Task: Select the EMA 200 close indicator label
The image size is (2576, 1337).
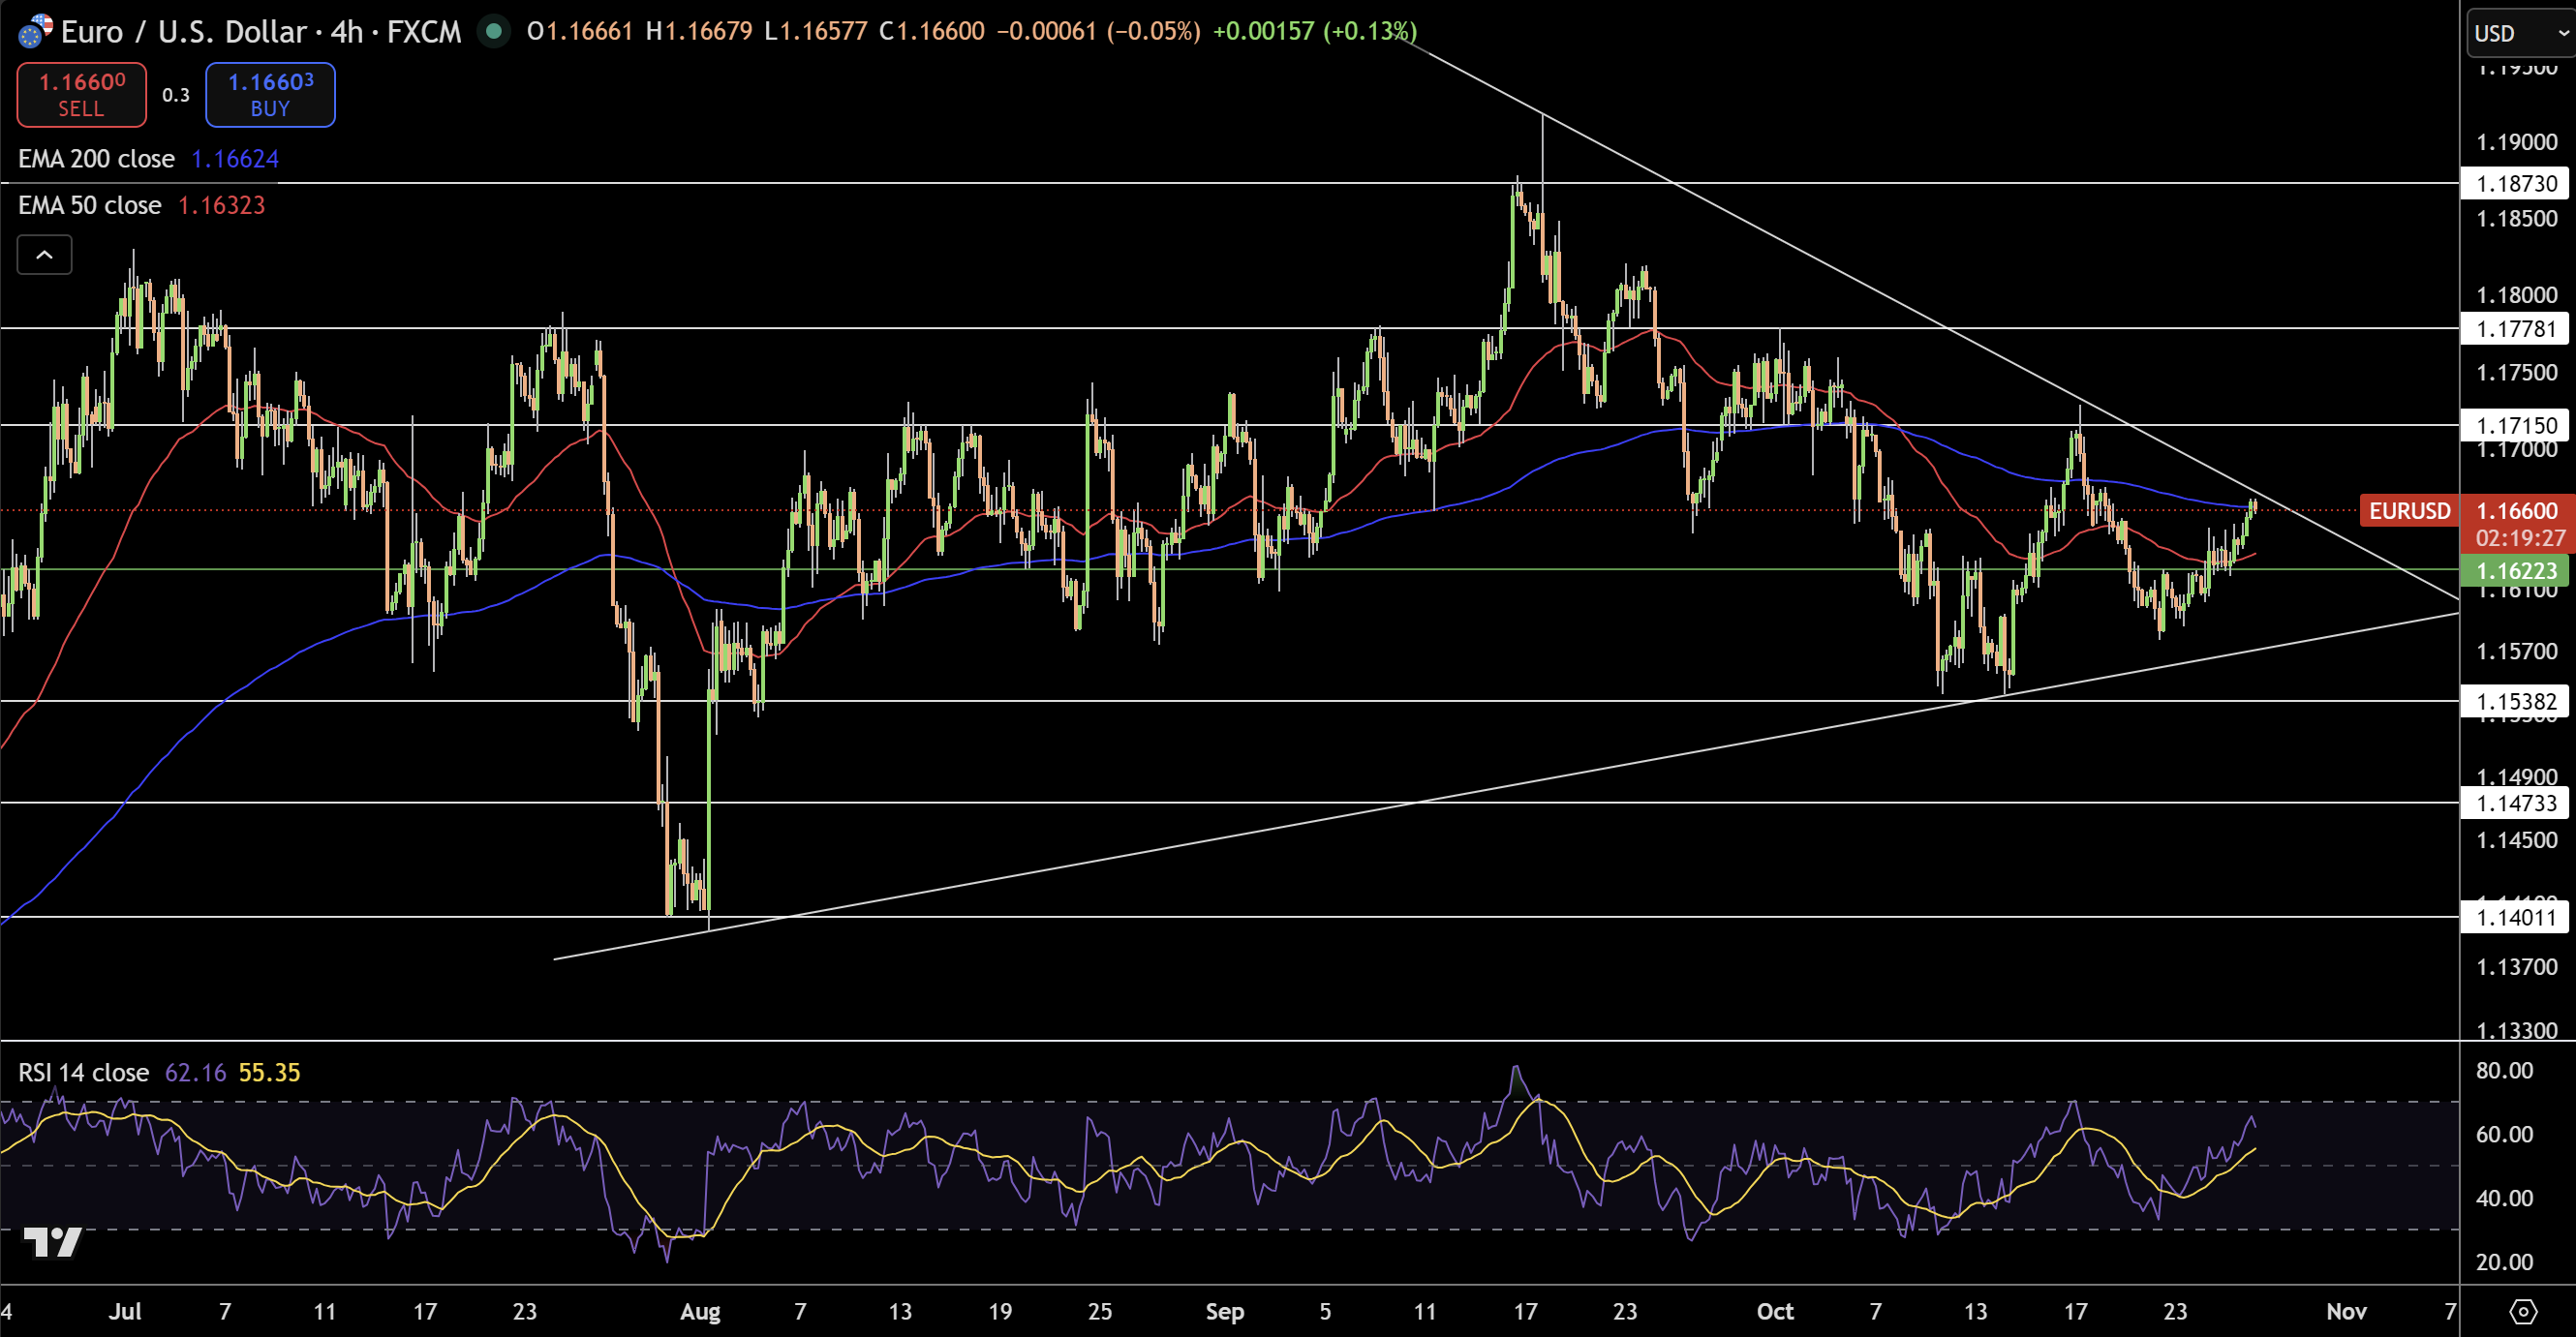Action: point(95,158)
